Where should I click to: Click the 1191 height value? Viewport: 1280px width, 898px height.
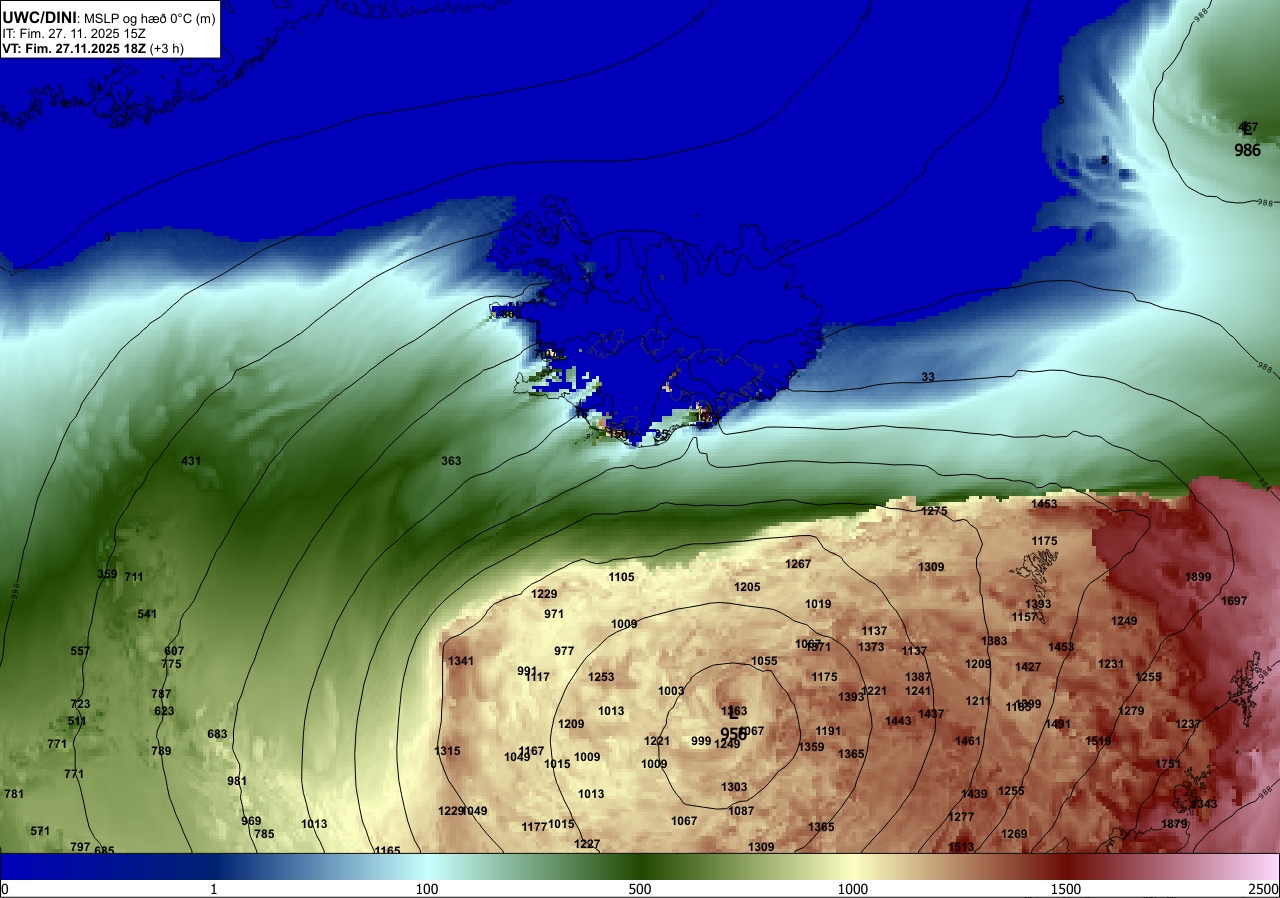pos(828,731)
